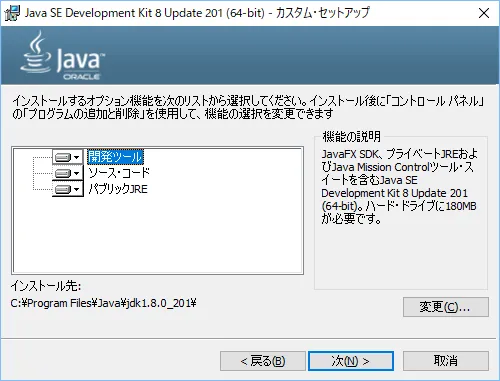Open the 開発ツール feature install dropdown
The width and height of the screenshot is (500, 381).
pyautogui.click(x=68, y=157)
